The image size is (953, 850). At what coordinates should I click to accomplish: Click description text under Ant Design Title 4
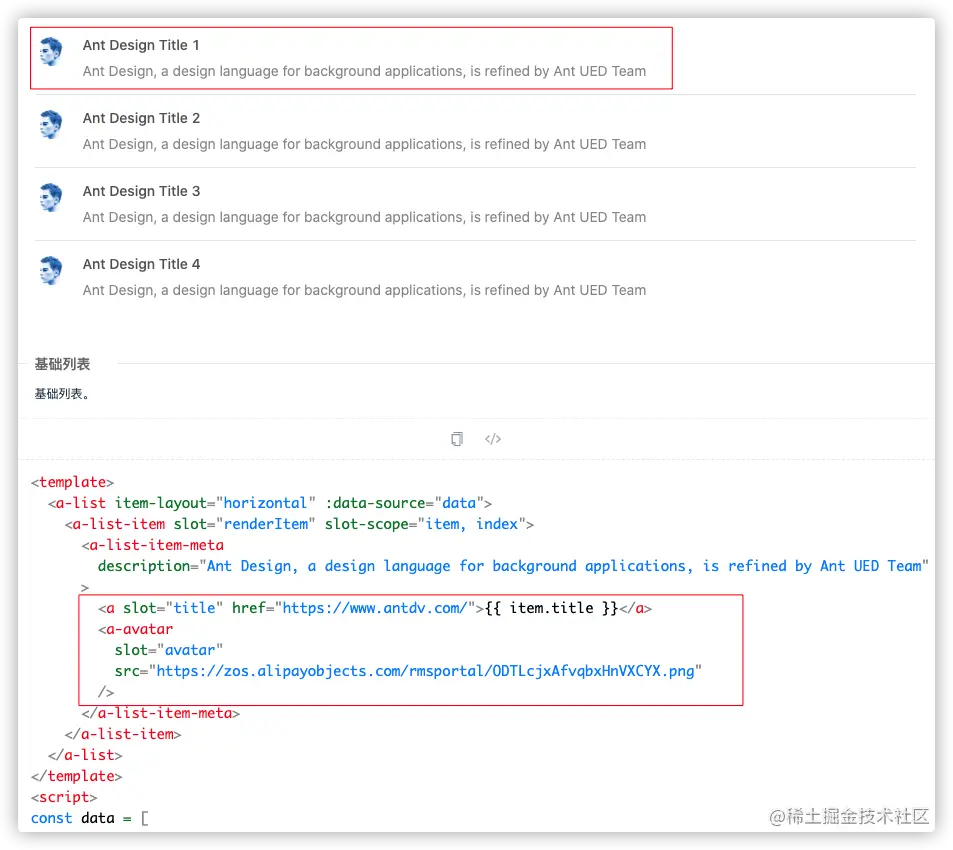point(364,290)
